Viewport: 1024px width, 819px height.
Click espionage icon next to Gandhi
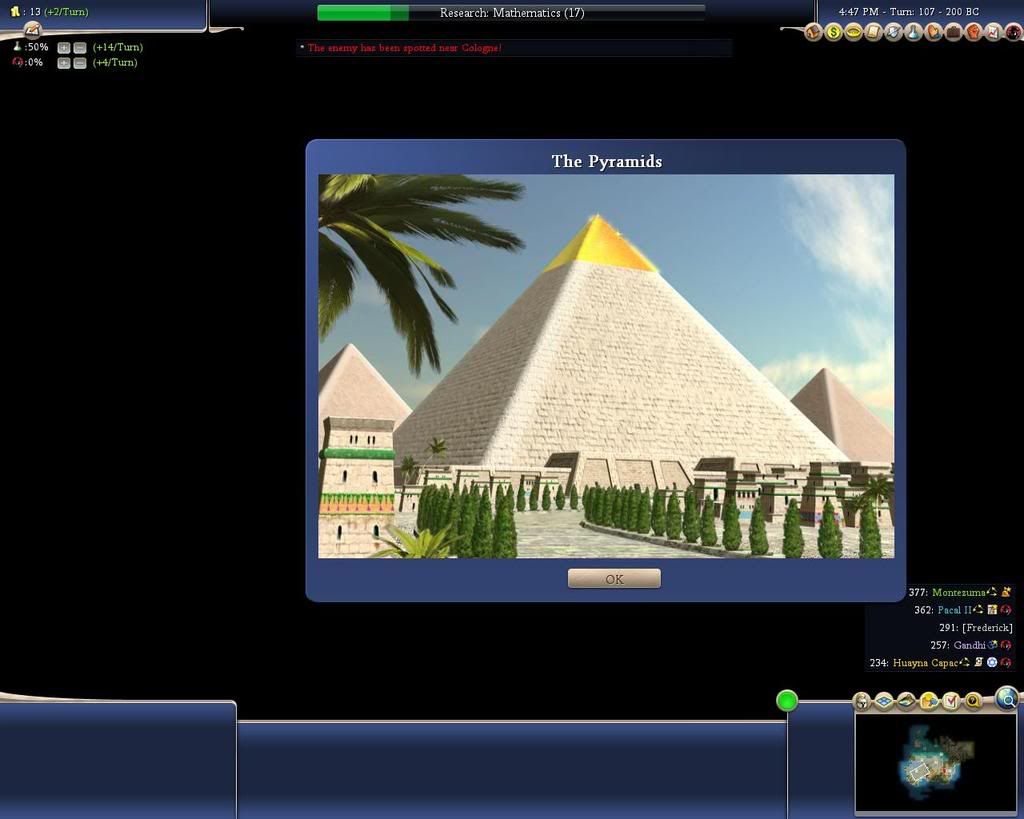pyautogui.click(x=1006, y=645)
